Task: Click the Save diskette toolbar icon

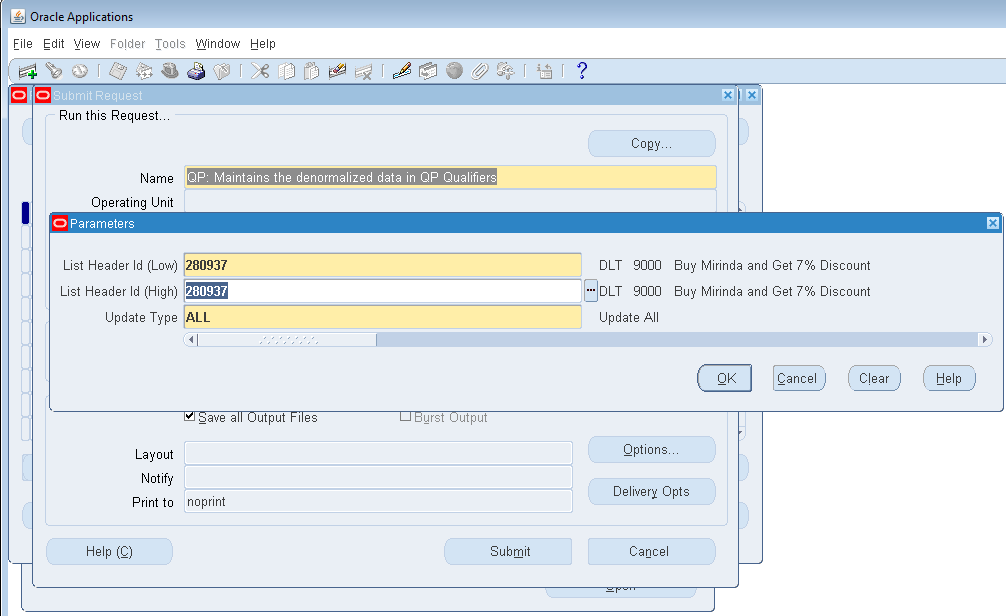Action: pos(118,71)
